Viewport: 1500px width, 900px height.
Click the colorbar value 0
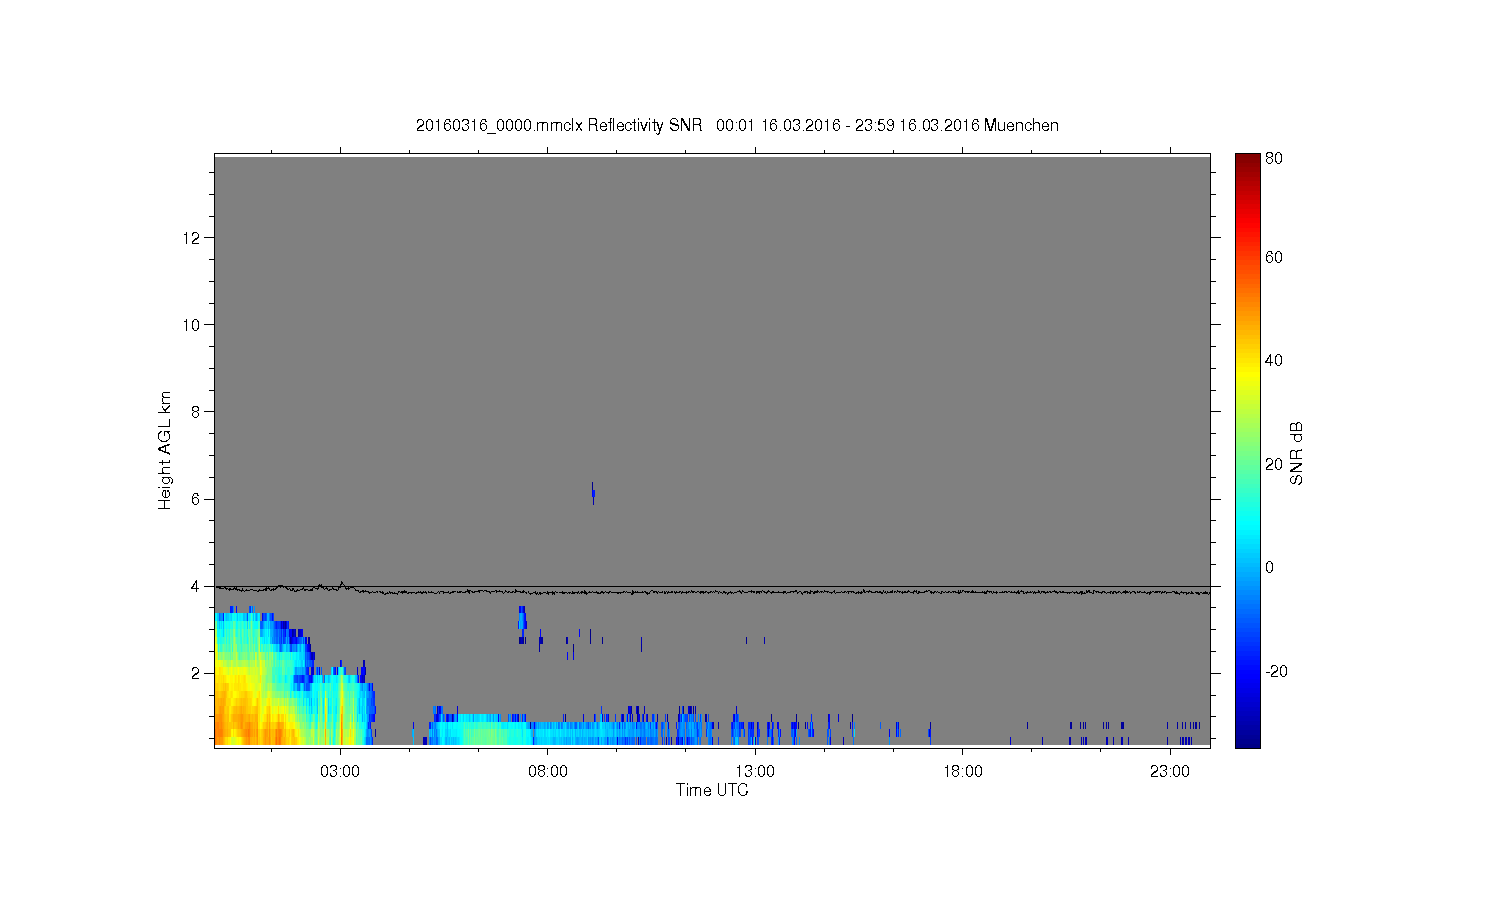pos(1270,567)
